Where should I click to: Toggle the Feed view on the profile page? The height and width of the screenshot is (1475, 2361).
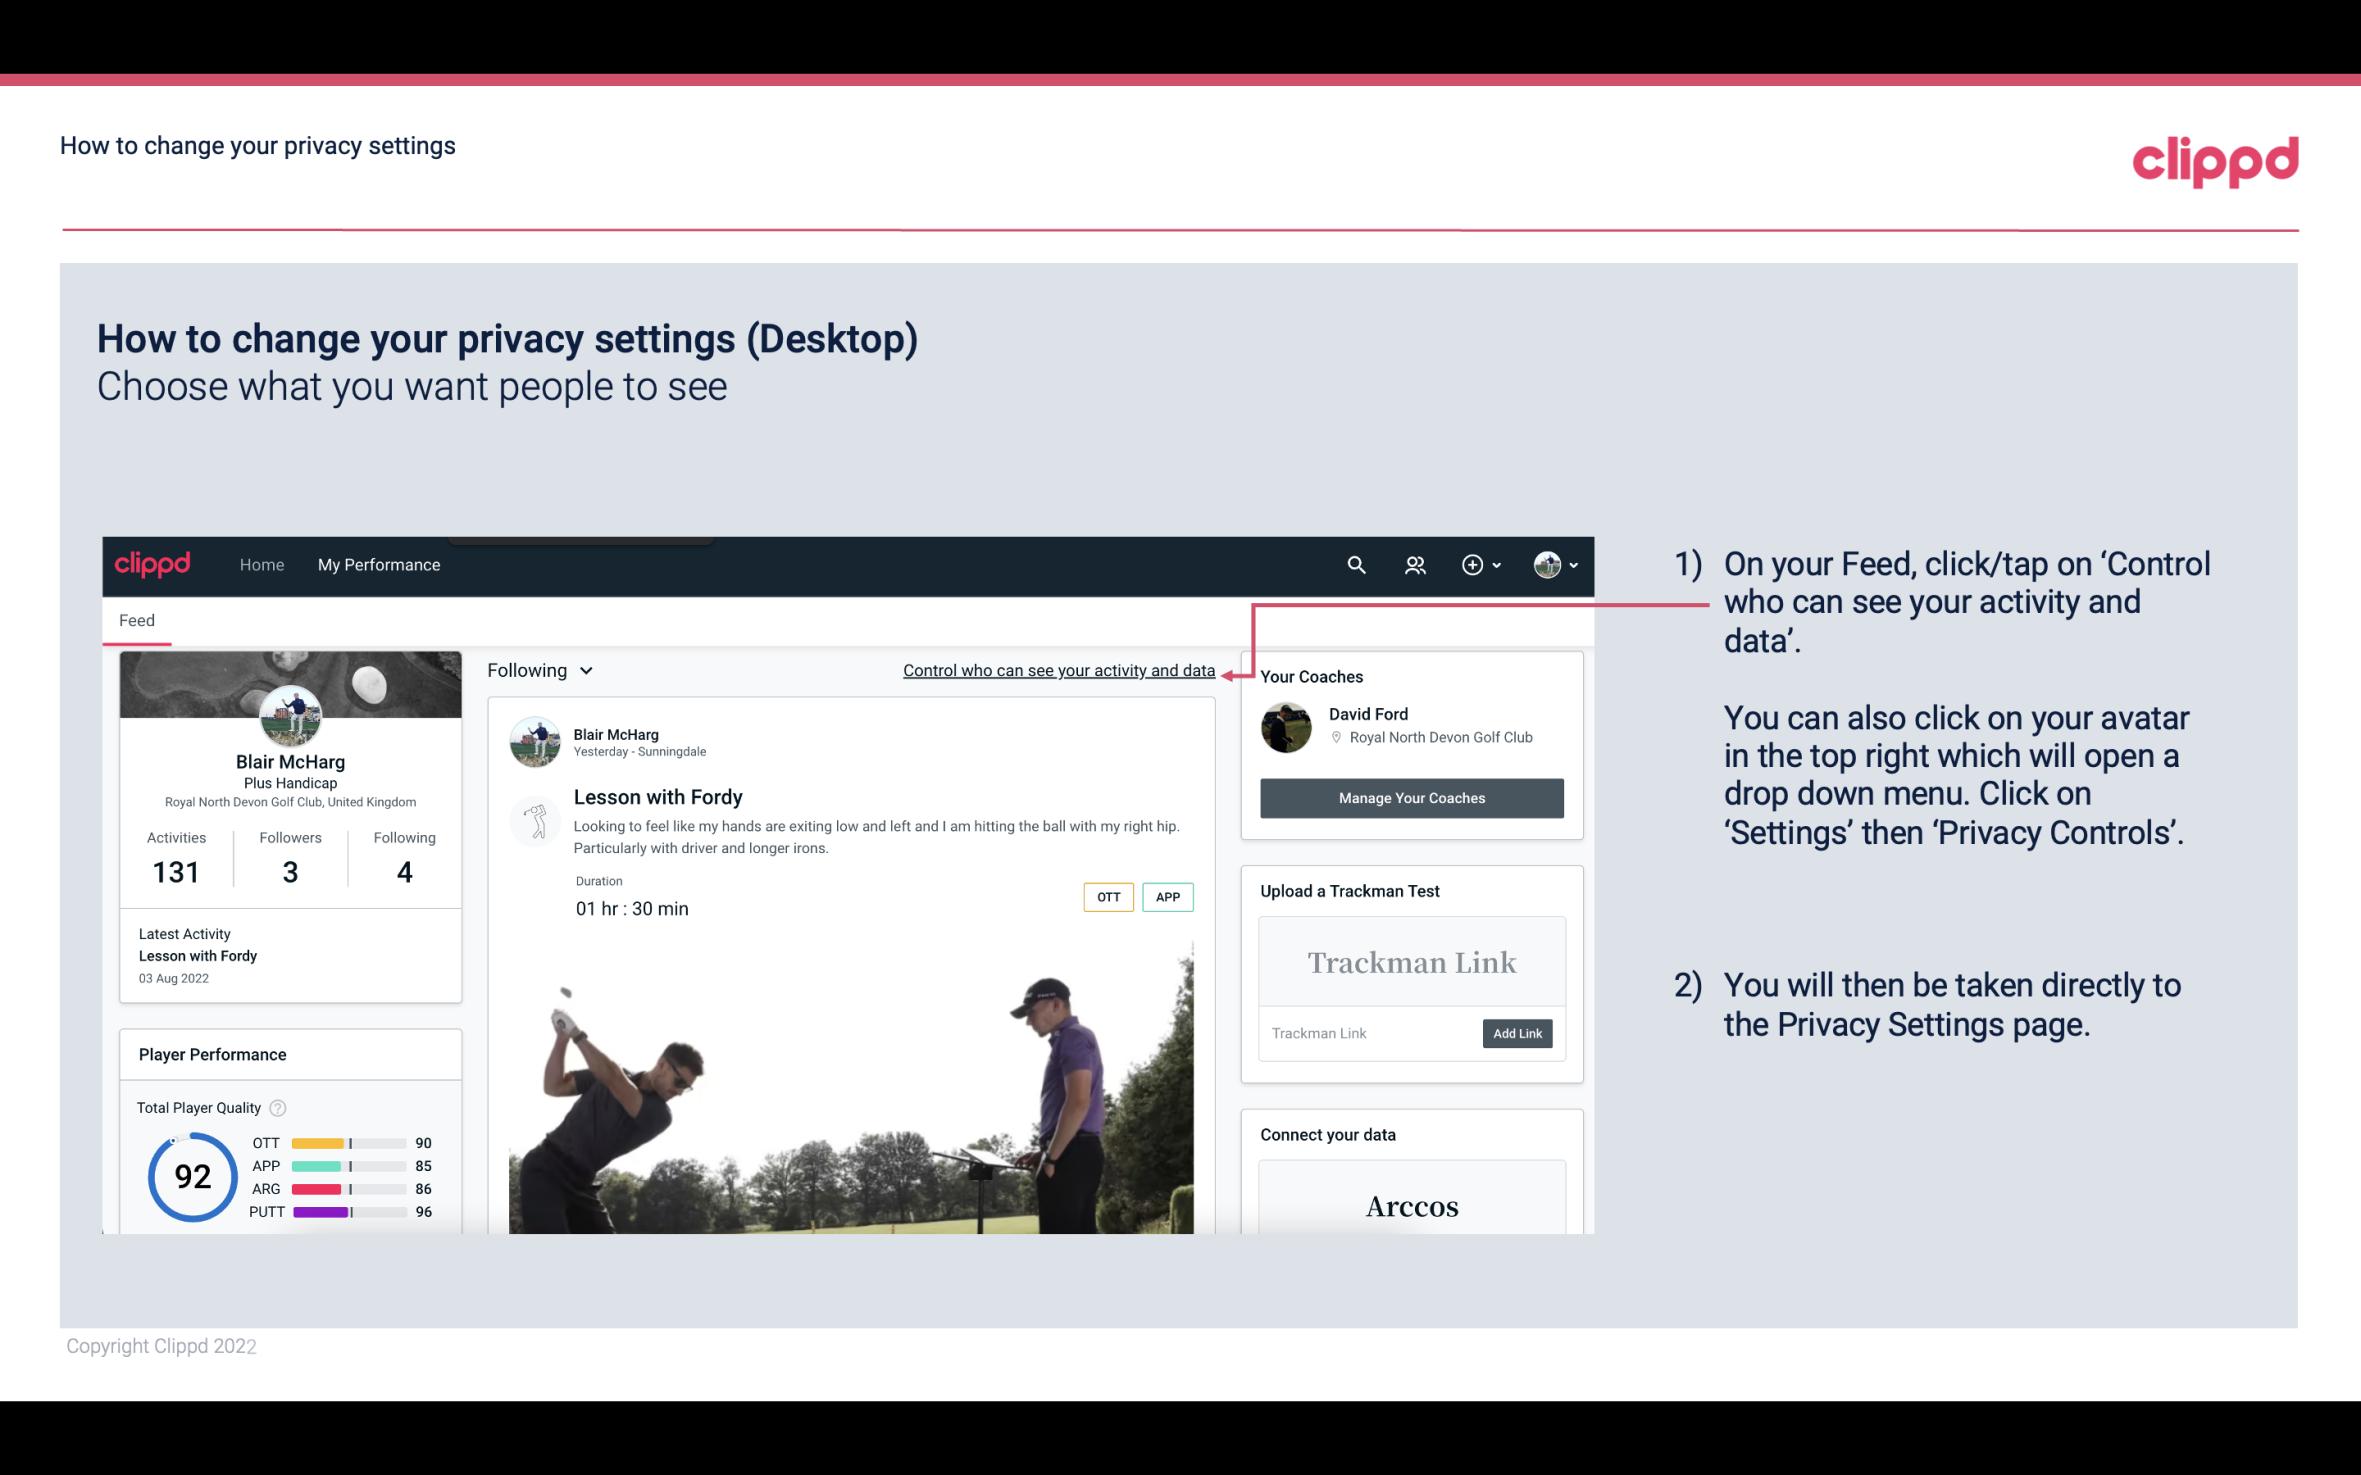136,620
